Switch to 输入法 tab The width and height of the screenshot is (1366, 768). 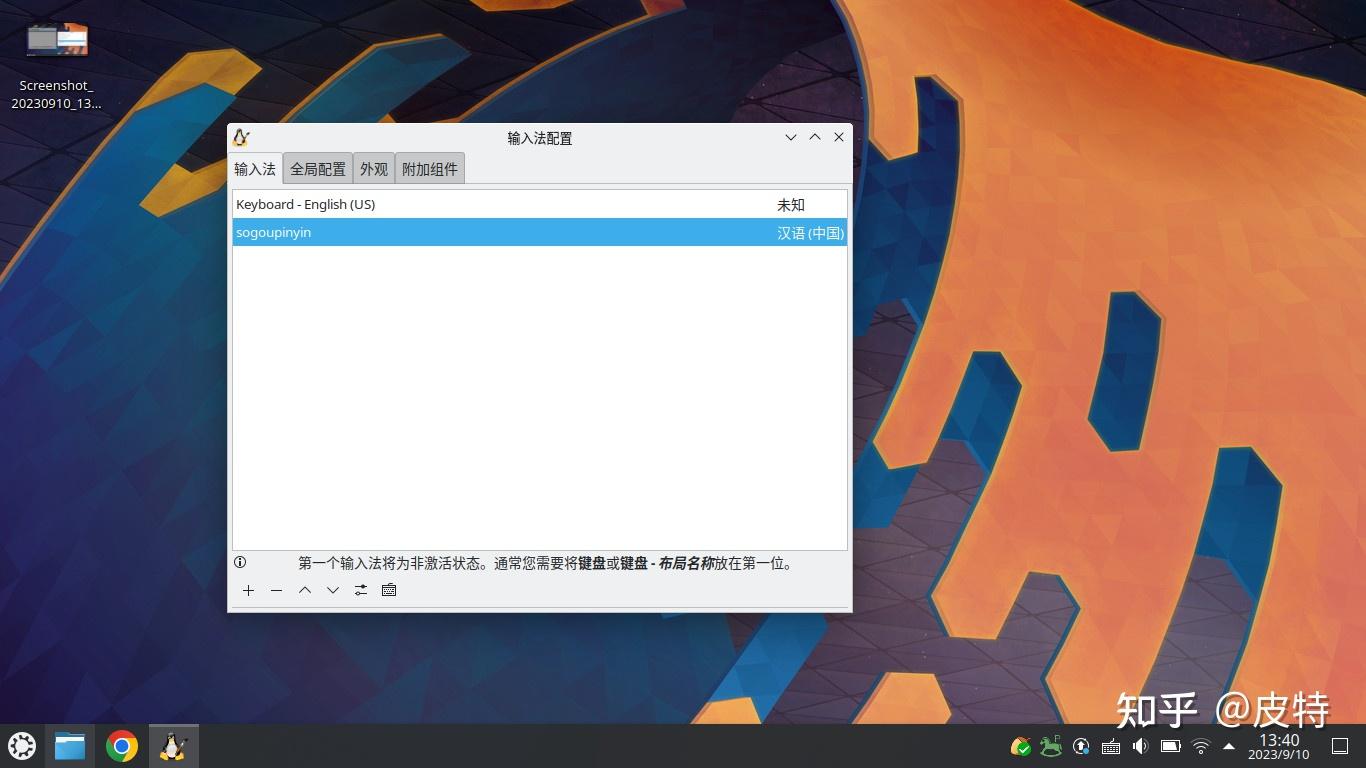(x=255, y=169)
